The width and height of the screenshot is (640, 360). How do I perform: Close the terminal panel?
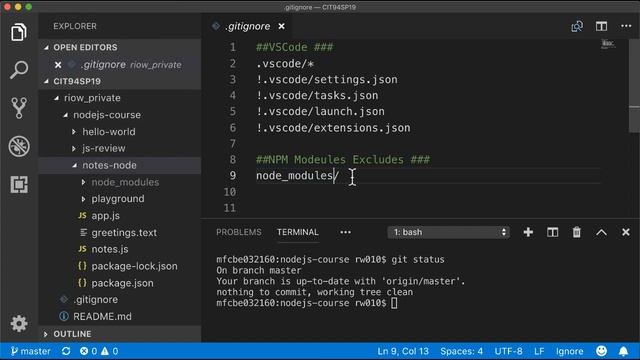tap(626, 232)
